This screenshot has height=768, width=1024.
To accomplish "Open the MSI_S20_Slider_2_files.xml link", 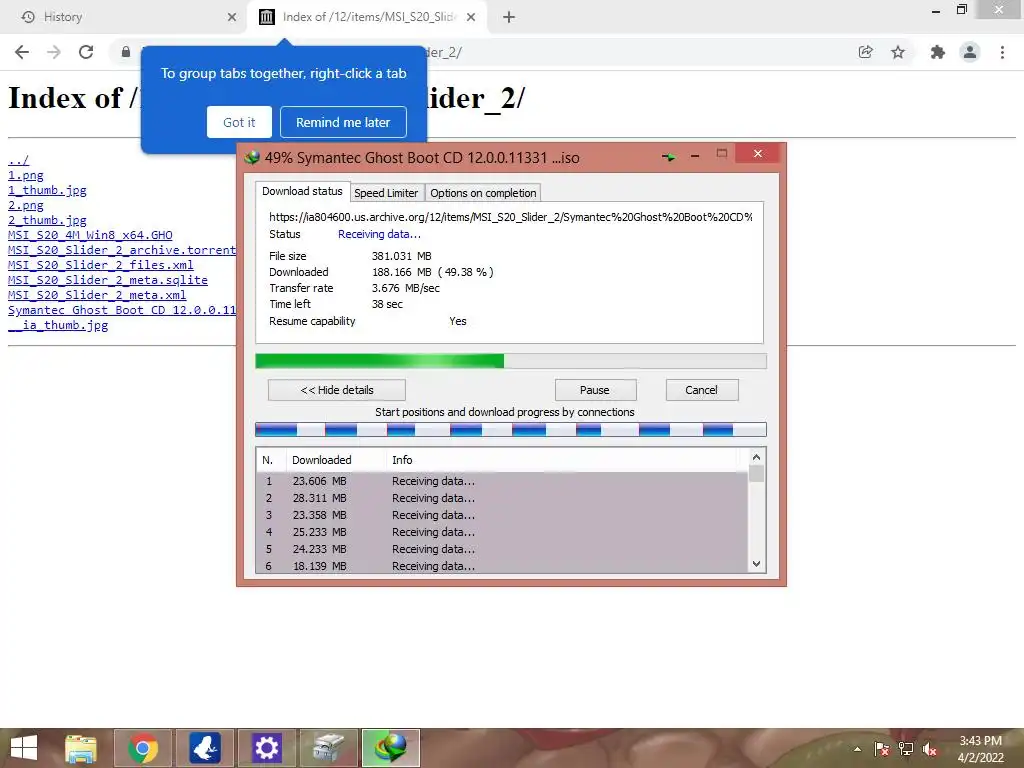I will [x=101, y=265].
